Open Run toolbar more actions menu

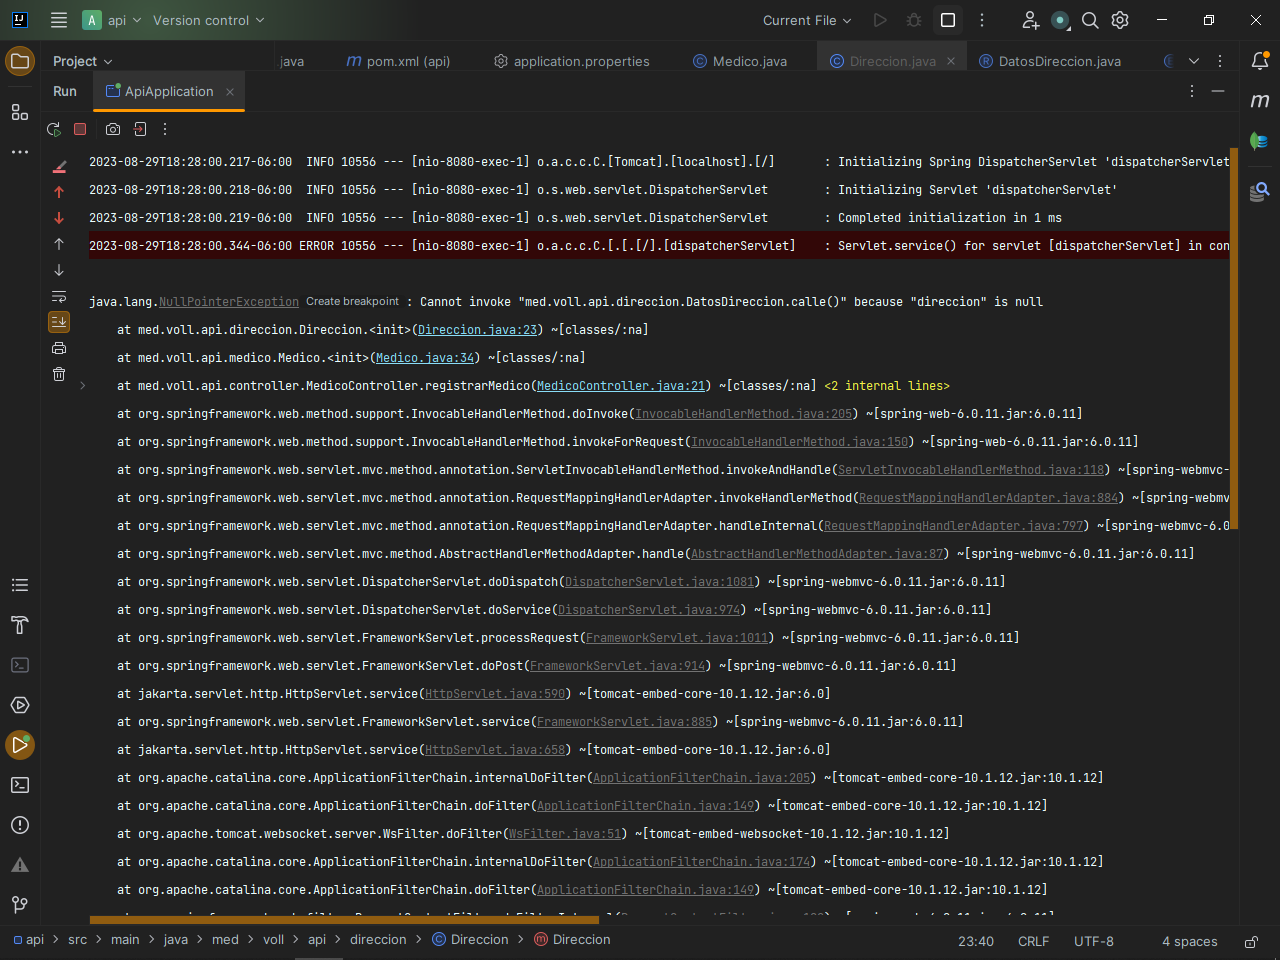[165, 129]
